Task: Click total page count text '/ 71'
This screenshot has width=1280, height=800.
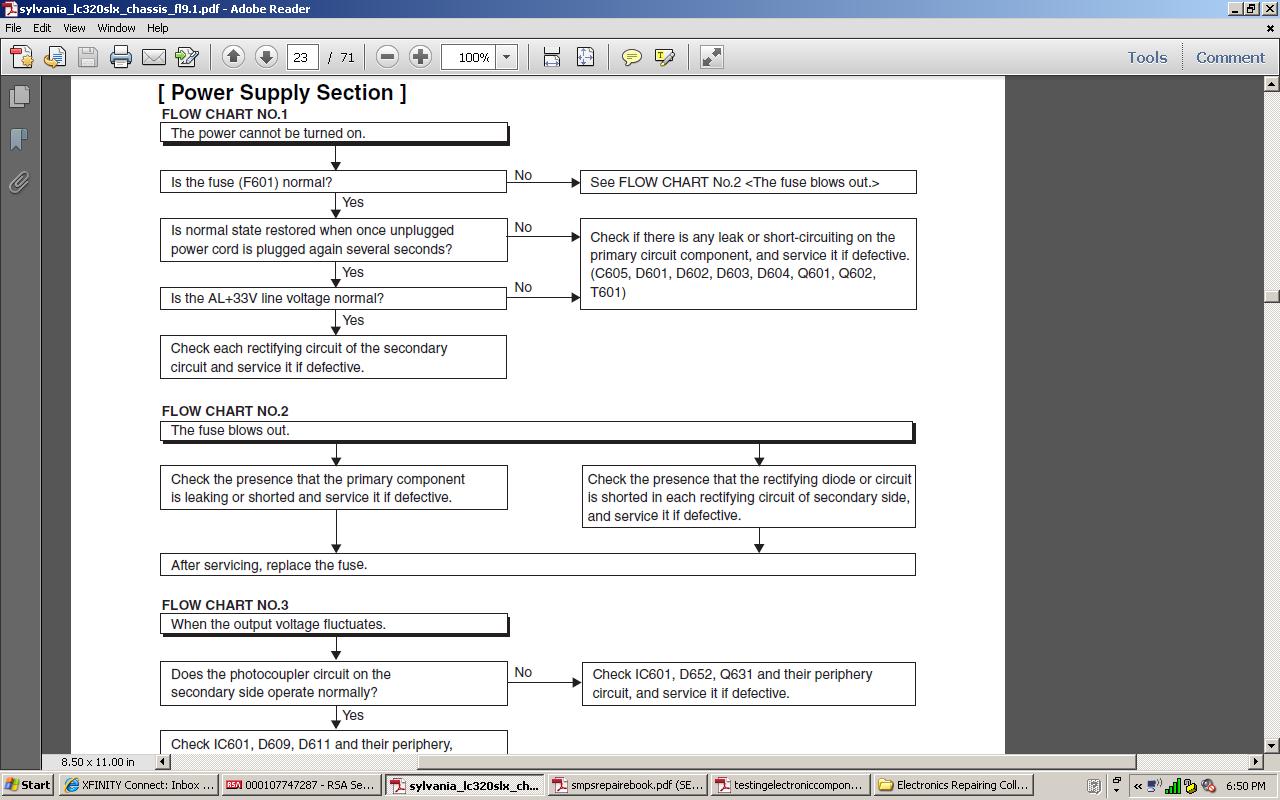Action: [341, 57]
